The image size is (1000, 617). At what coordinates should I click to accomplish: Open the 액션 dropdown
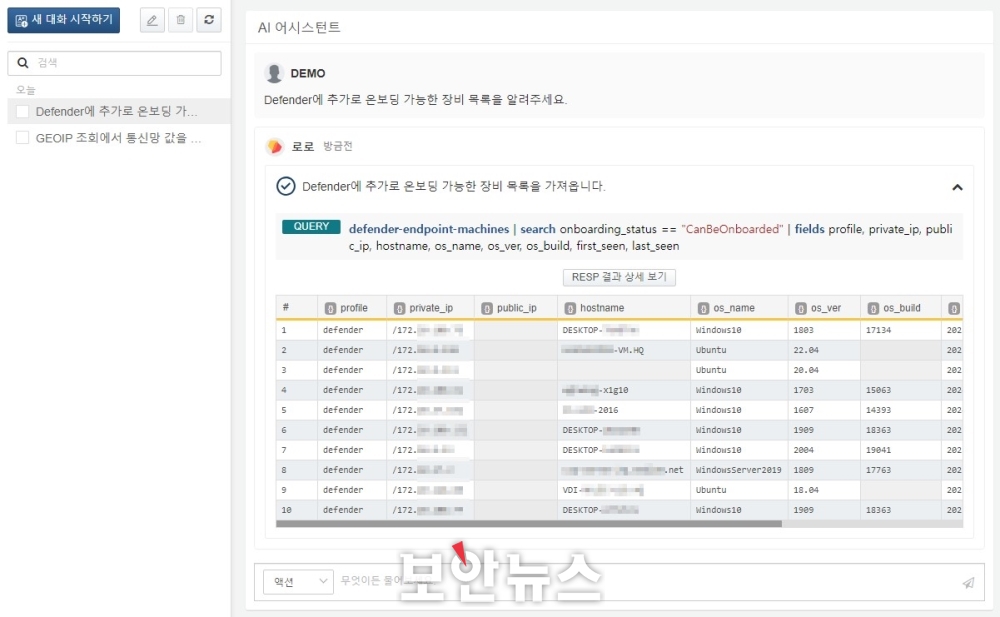point(298,581)
